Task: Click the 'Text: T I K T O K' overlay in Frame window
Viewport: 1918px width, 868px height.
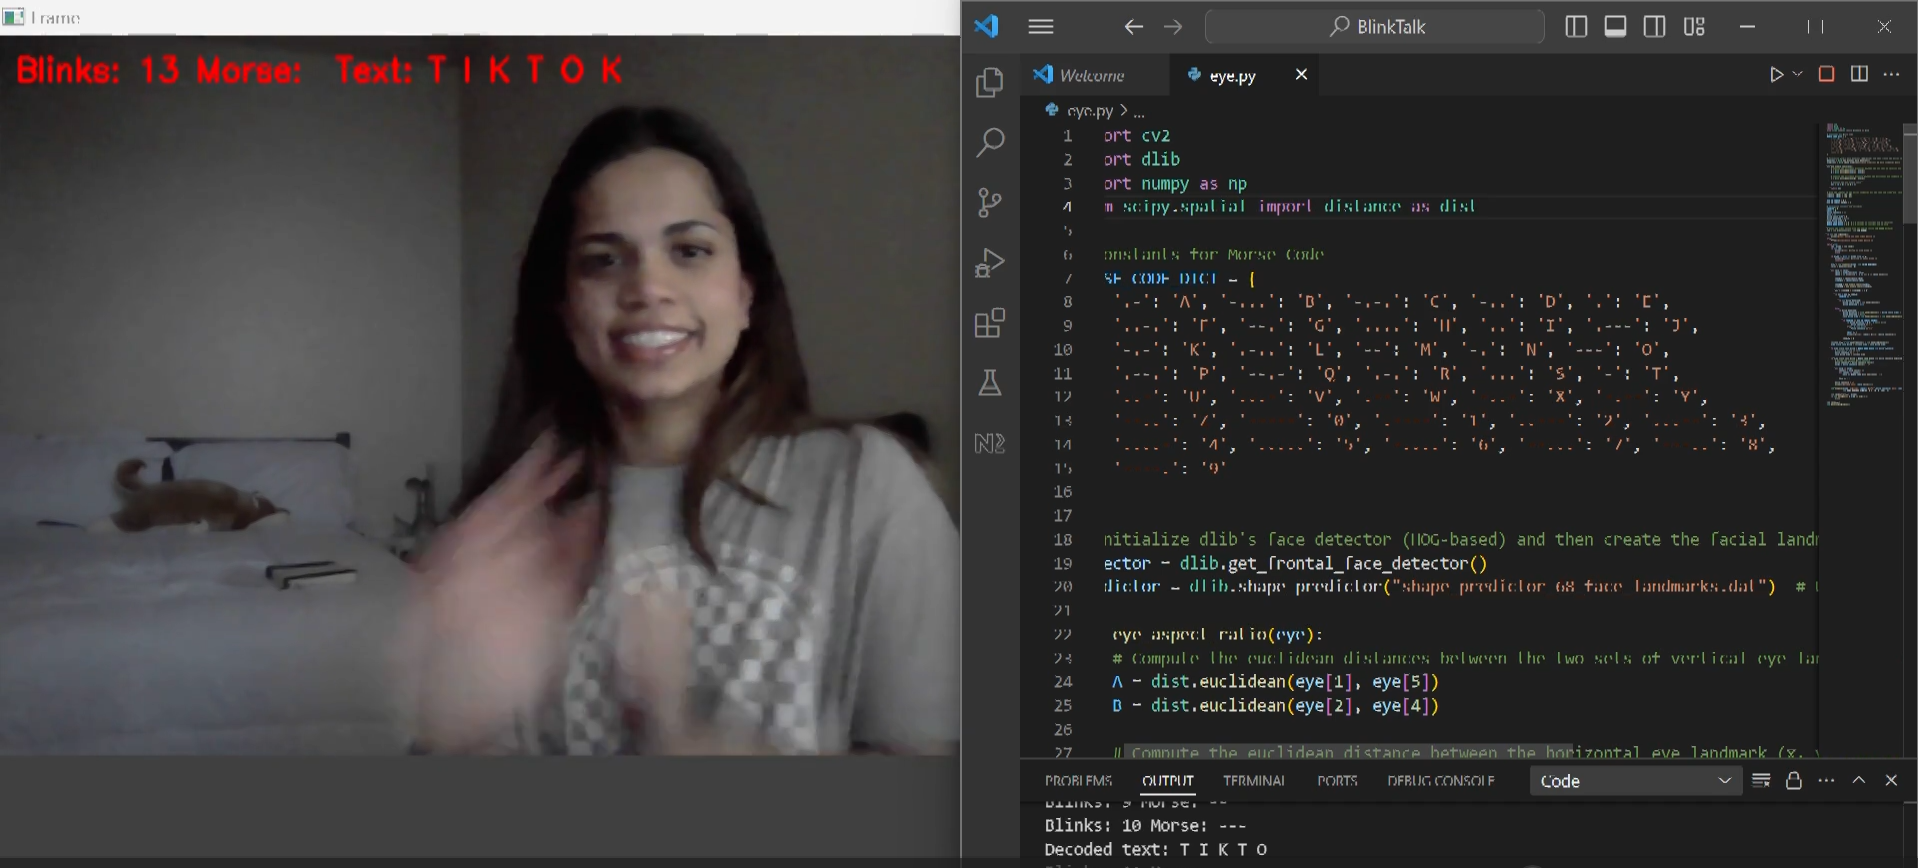Action: point(479,70)
